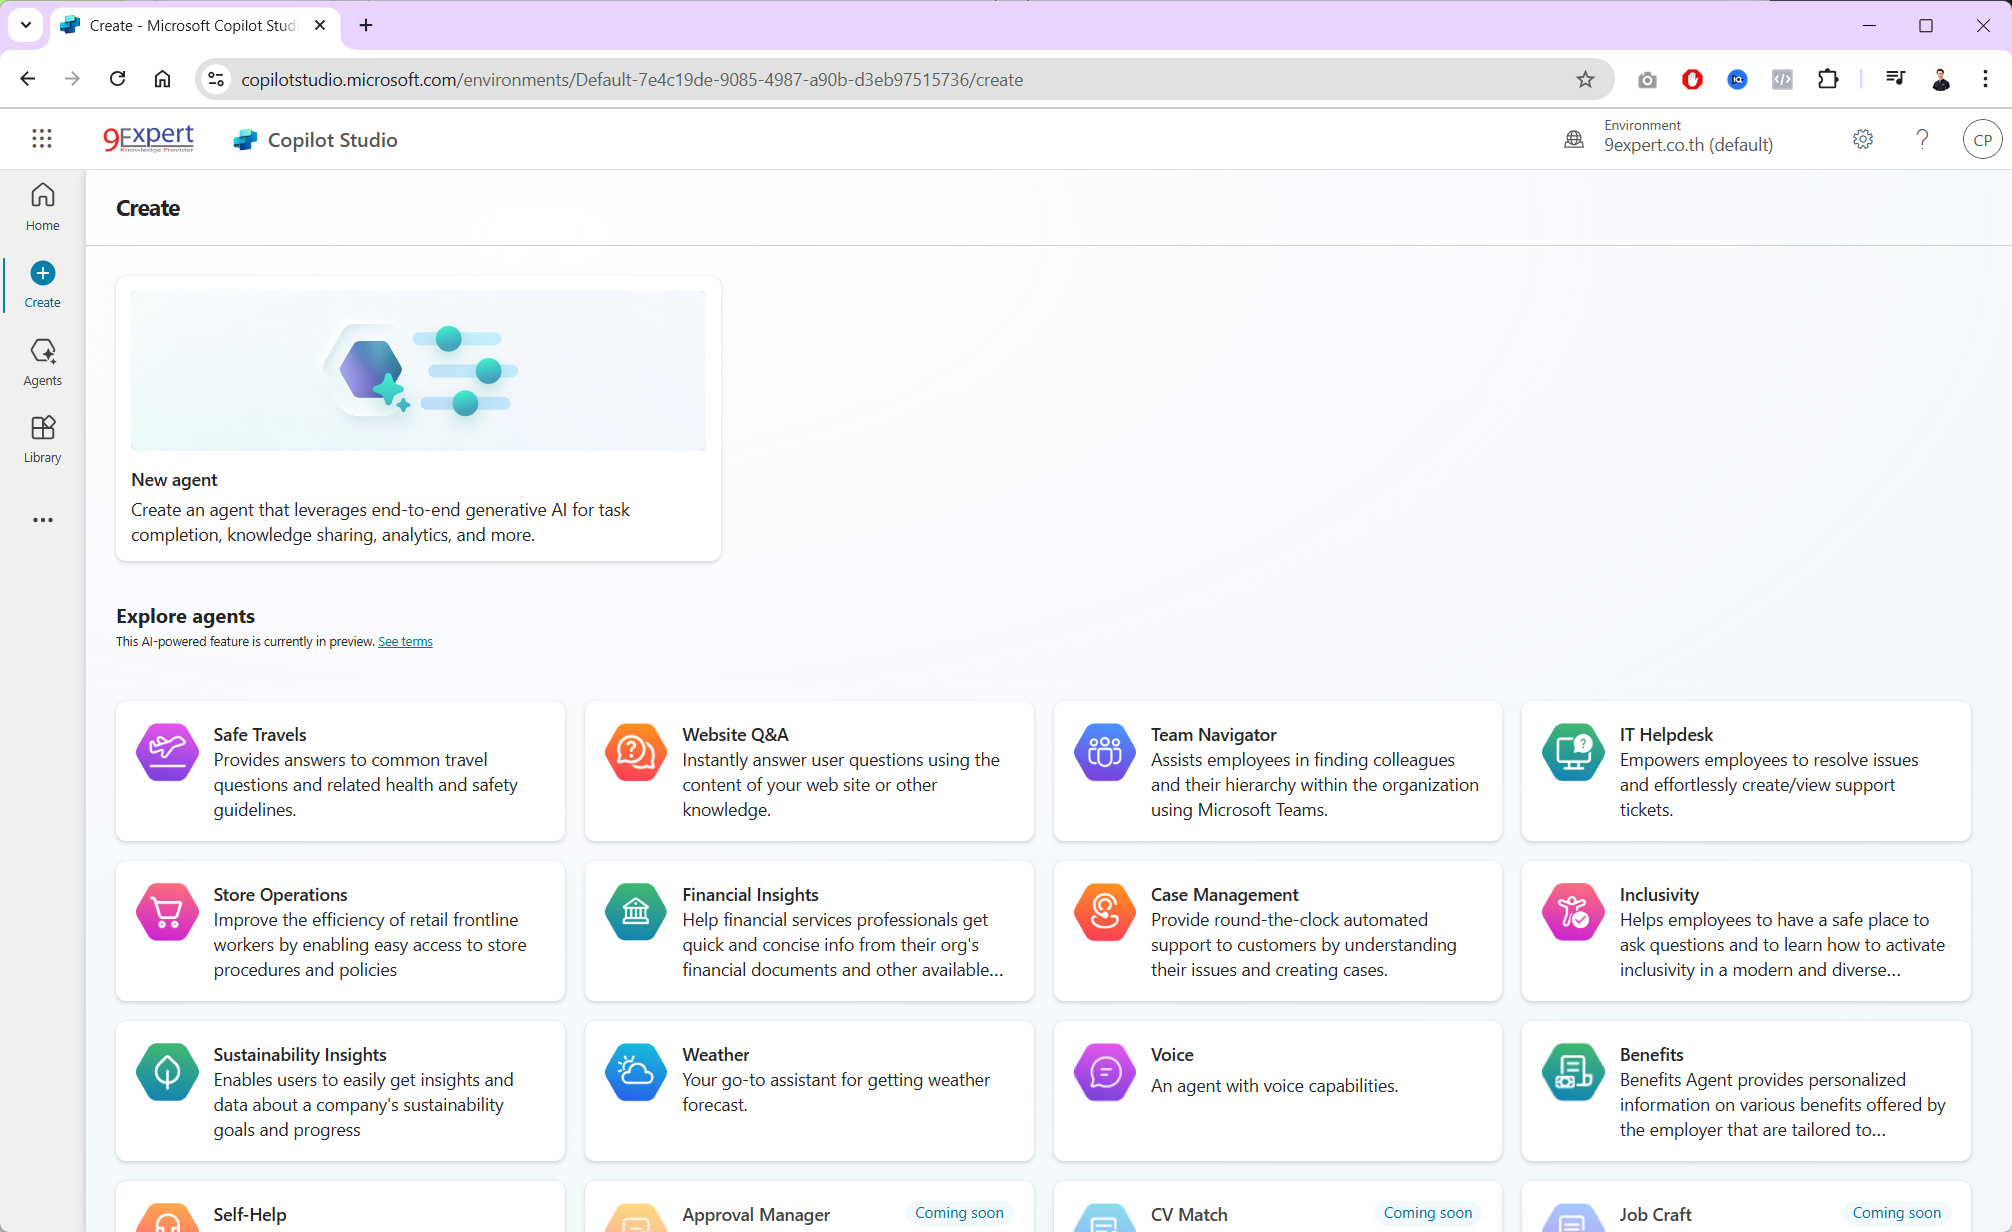Open the Agents section in the sidebar
Viewport: 2012px width, 1232px height.
[42, 360]
